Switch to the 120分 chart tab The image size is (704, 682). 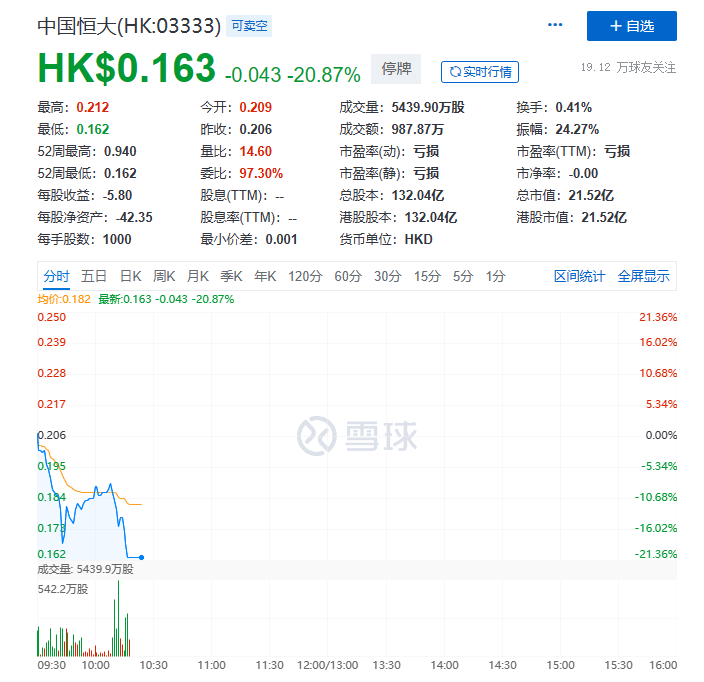coord(305,276)
